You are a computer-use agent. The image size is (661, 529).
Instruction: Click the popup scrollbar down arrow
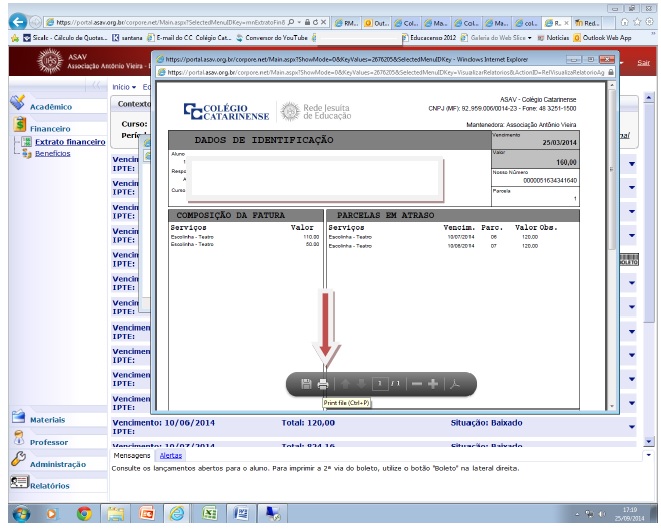612,406
